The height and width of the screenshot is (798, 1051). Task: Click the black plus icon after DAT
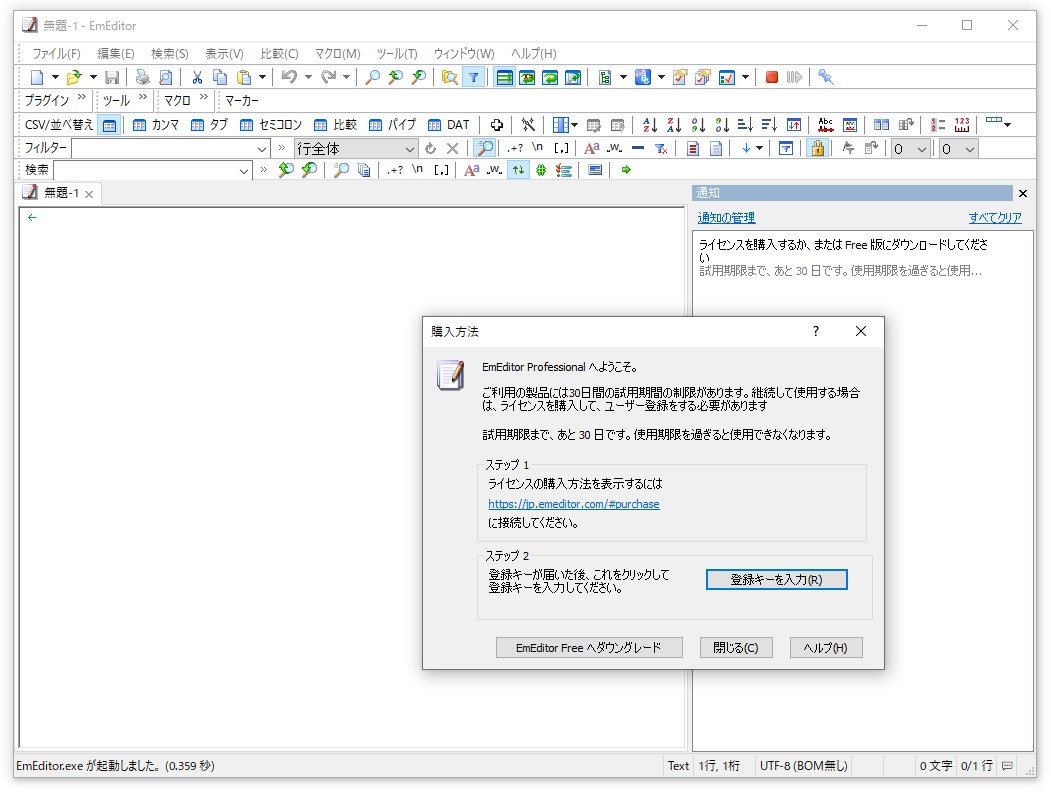pos(496,125)
